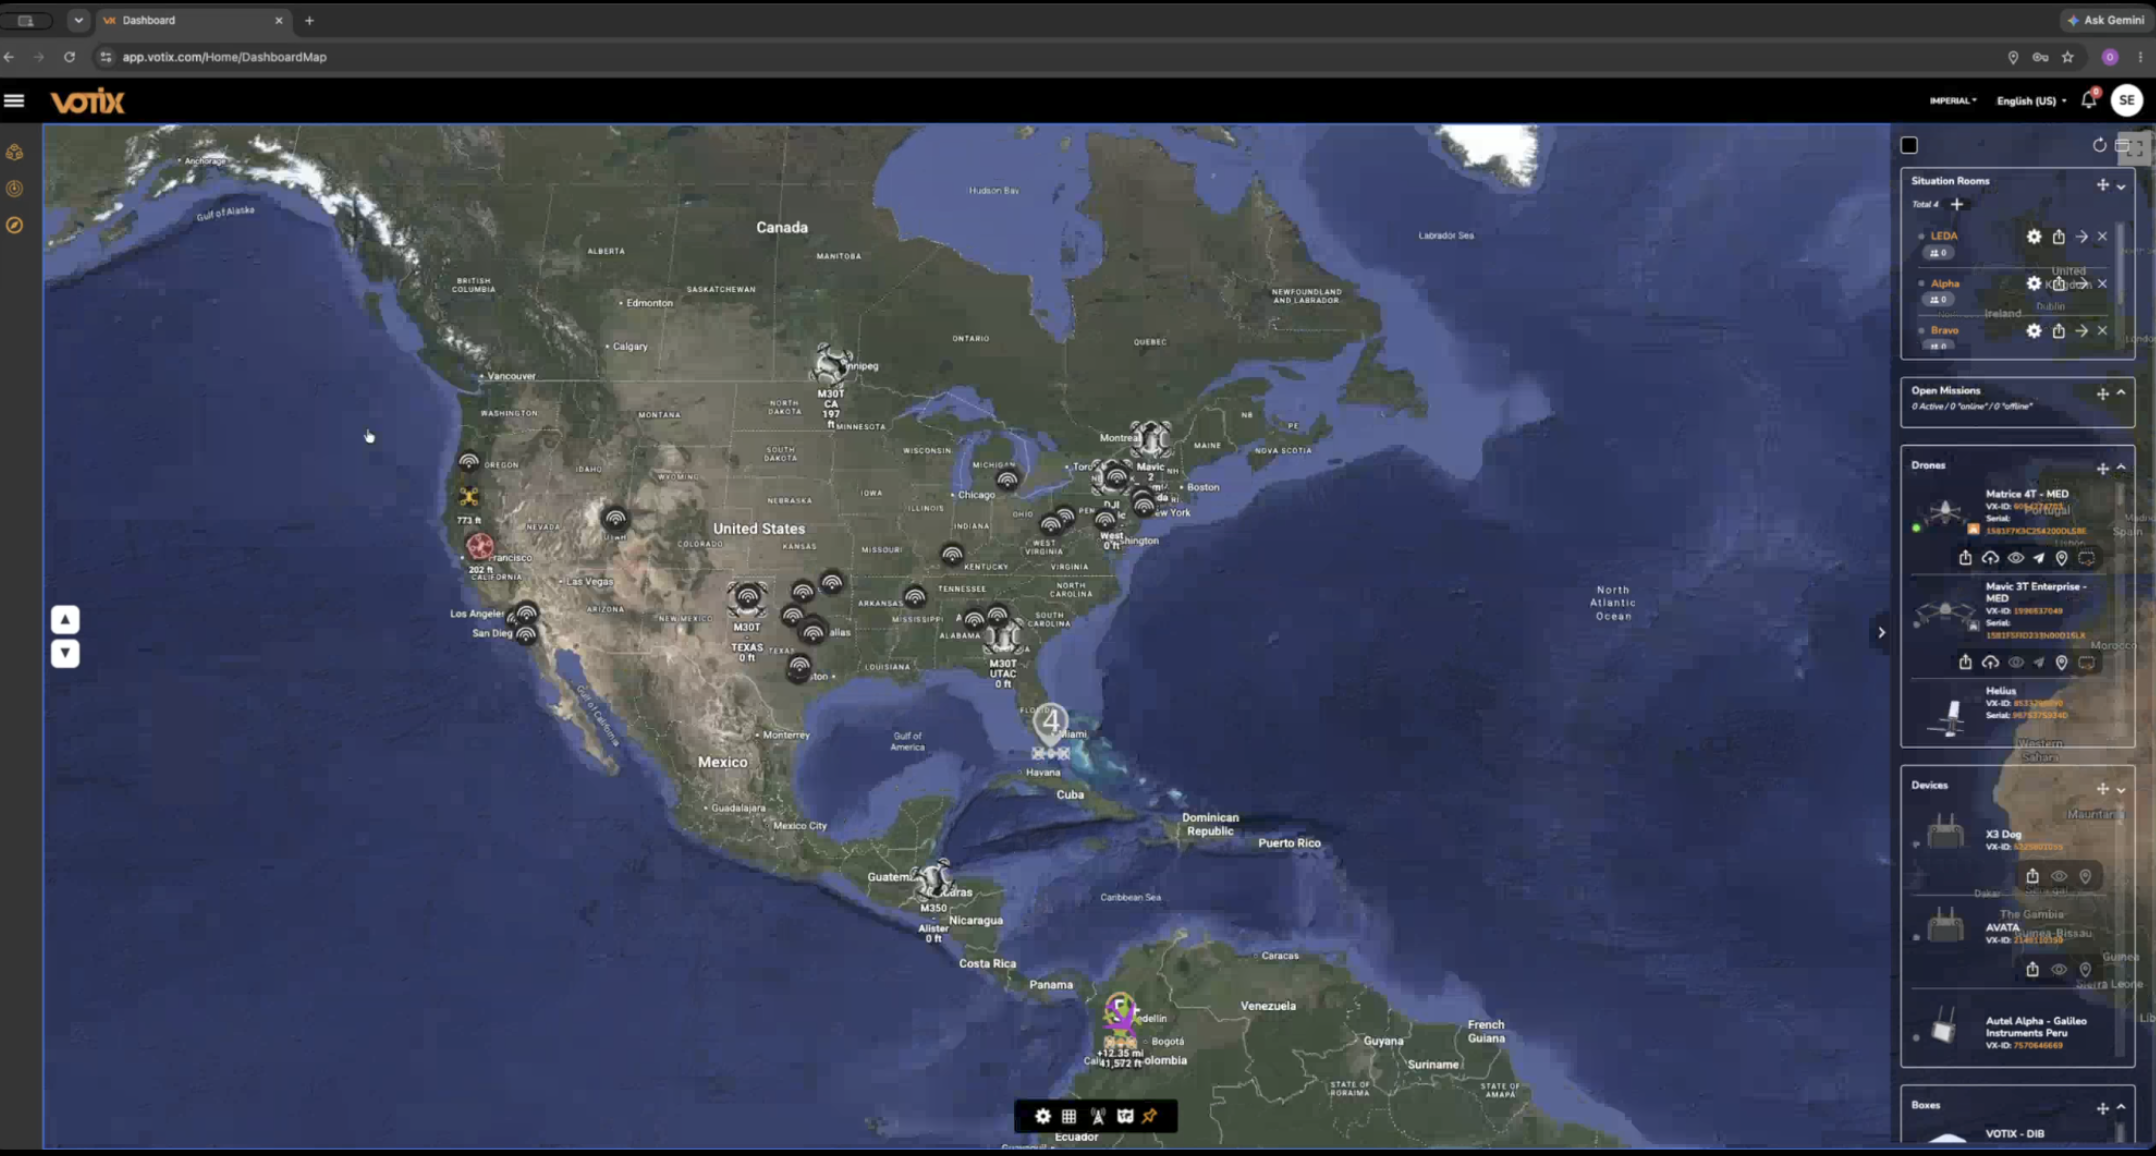Click map down arrow button
2156x1156 pixels.
coord(65,654)
